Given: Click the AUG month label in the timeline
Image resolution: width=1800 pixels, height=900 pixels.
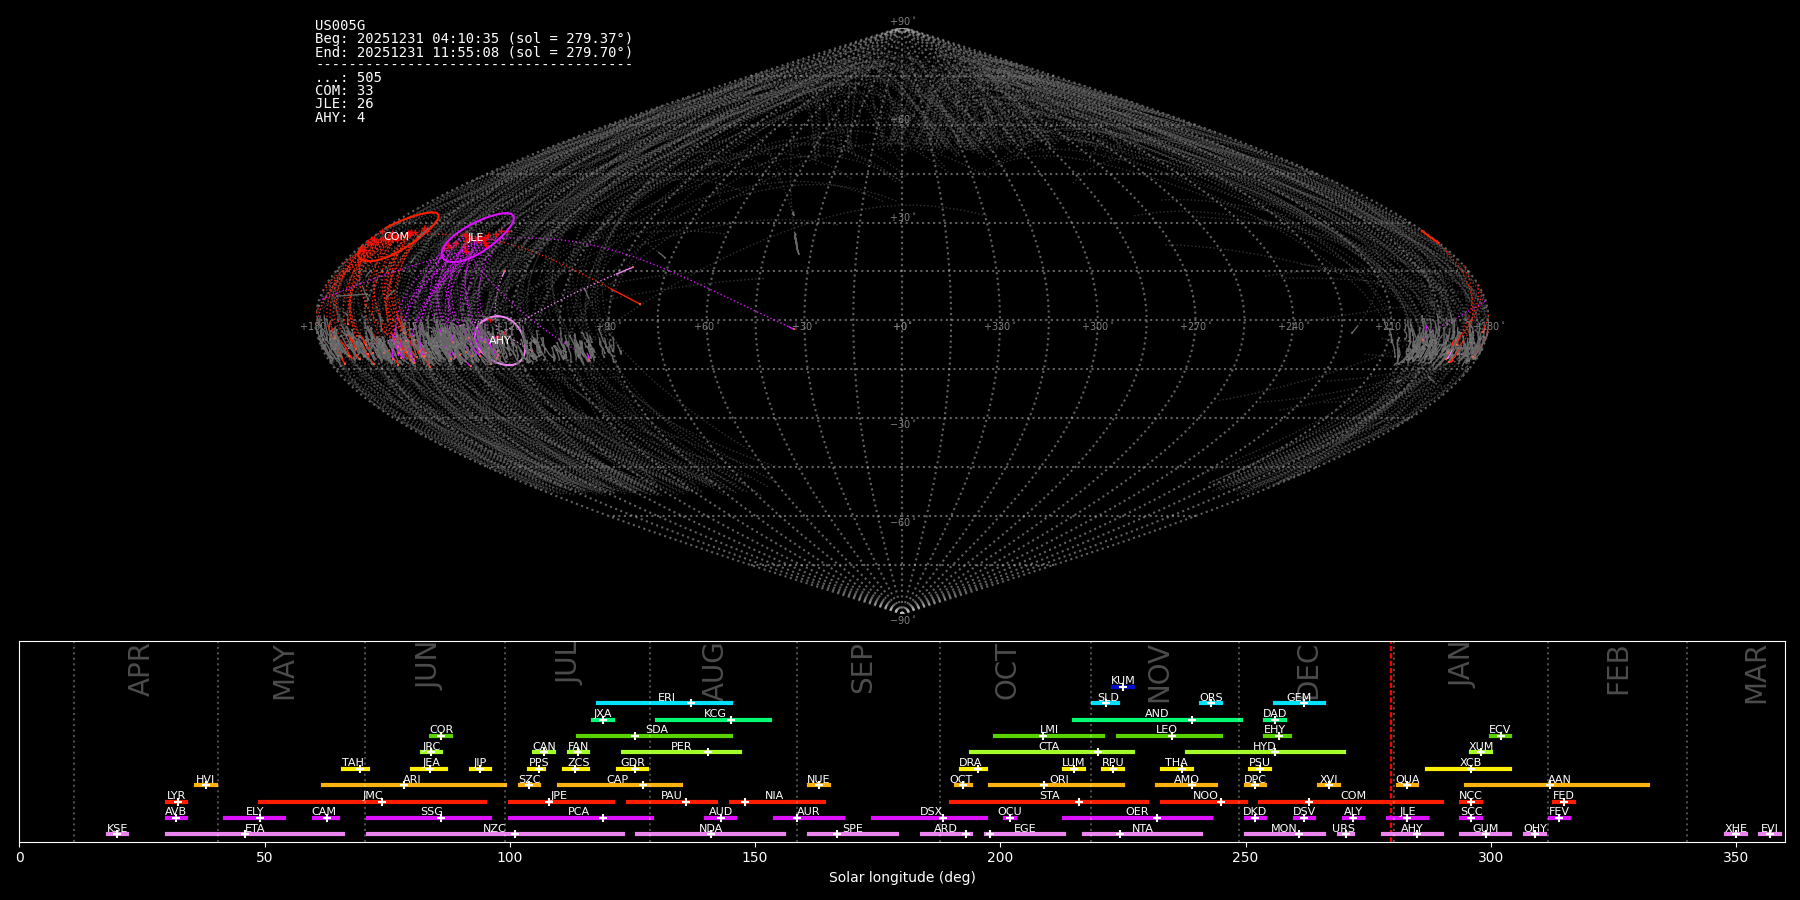Looking at the screenshot, I should point(713,671).
